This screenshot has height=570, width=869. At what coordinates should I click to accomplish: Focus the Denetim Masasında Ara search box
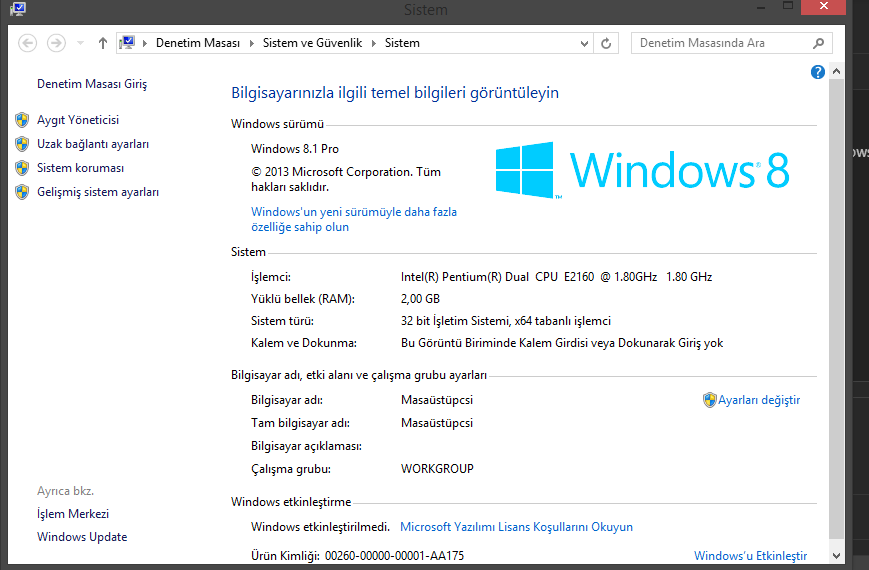tap(732, 43)
